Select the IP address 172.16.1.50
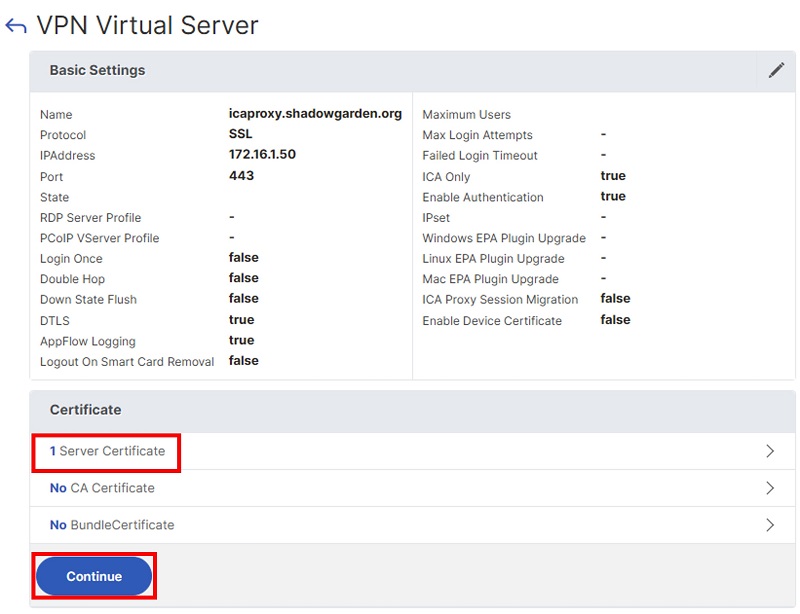Viewport: 800px width, 614px height. [x=262, y=154]
